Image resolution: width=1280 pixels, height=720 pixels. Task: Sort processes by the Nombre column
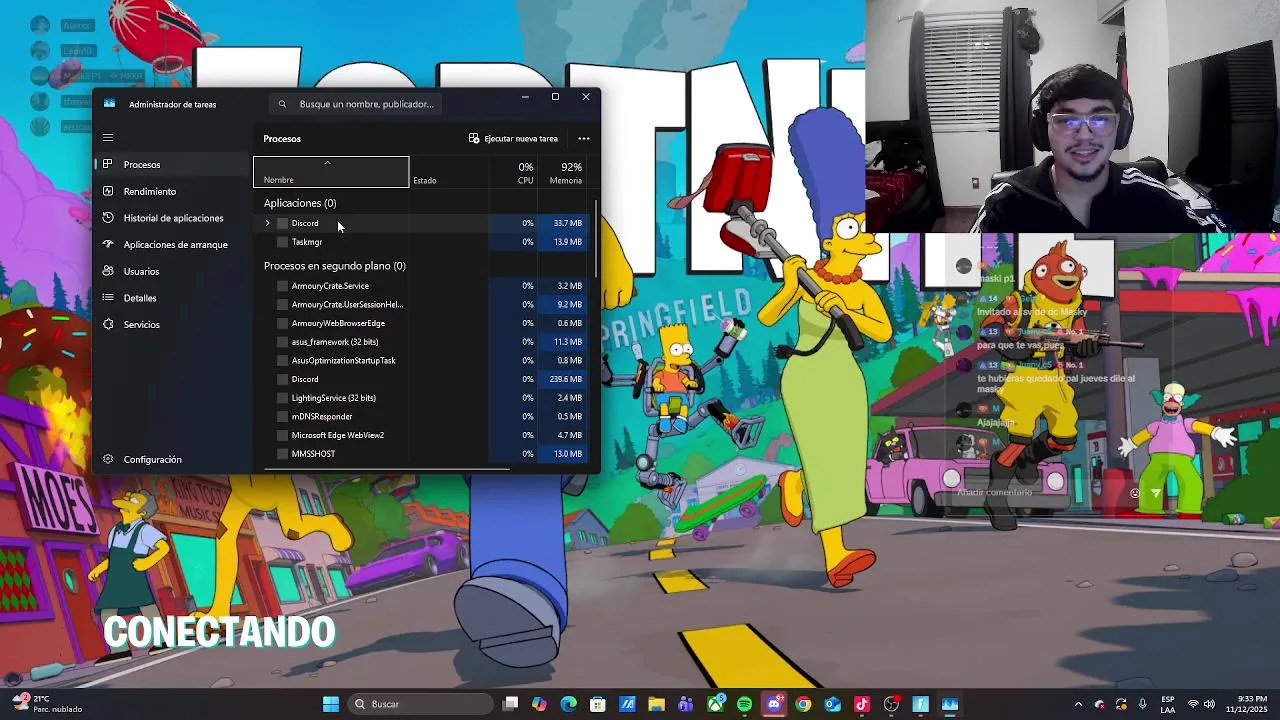(x=331, y=172)
